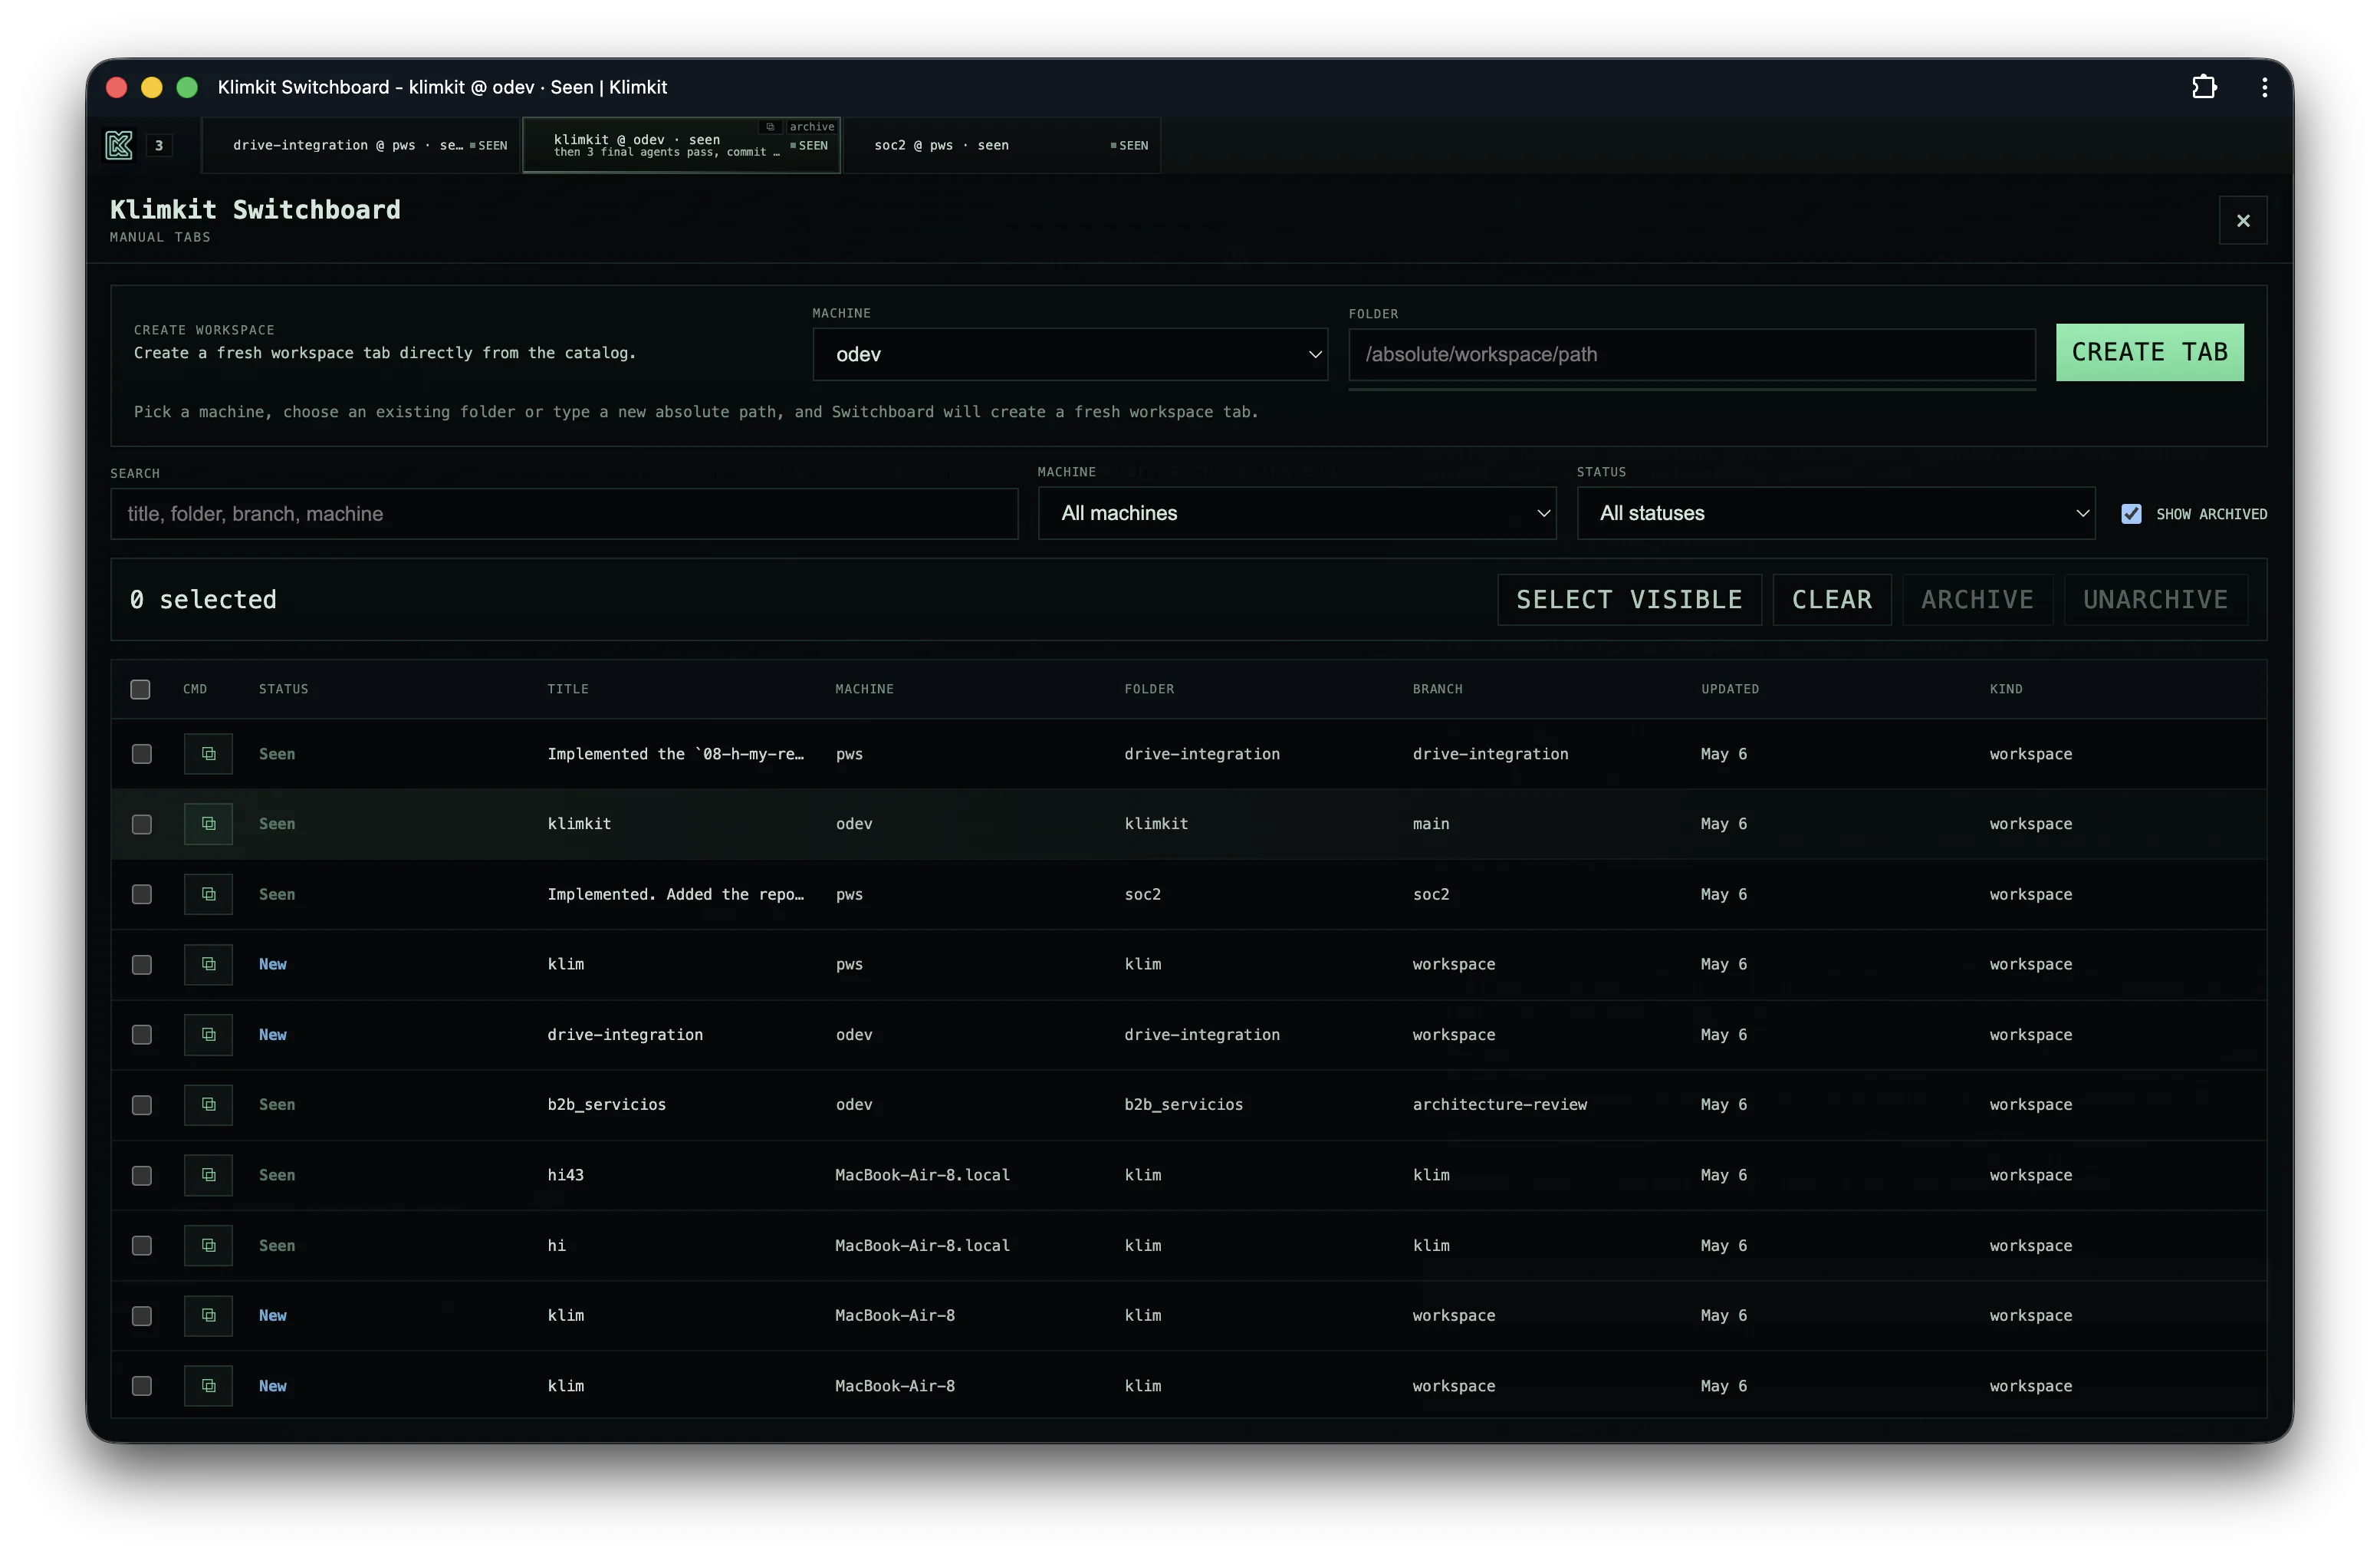Check the soc2 row checkbox
The image size is (2380, 1557).
coord(142,894)
